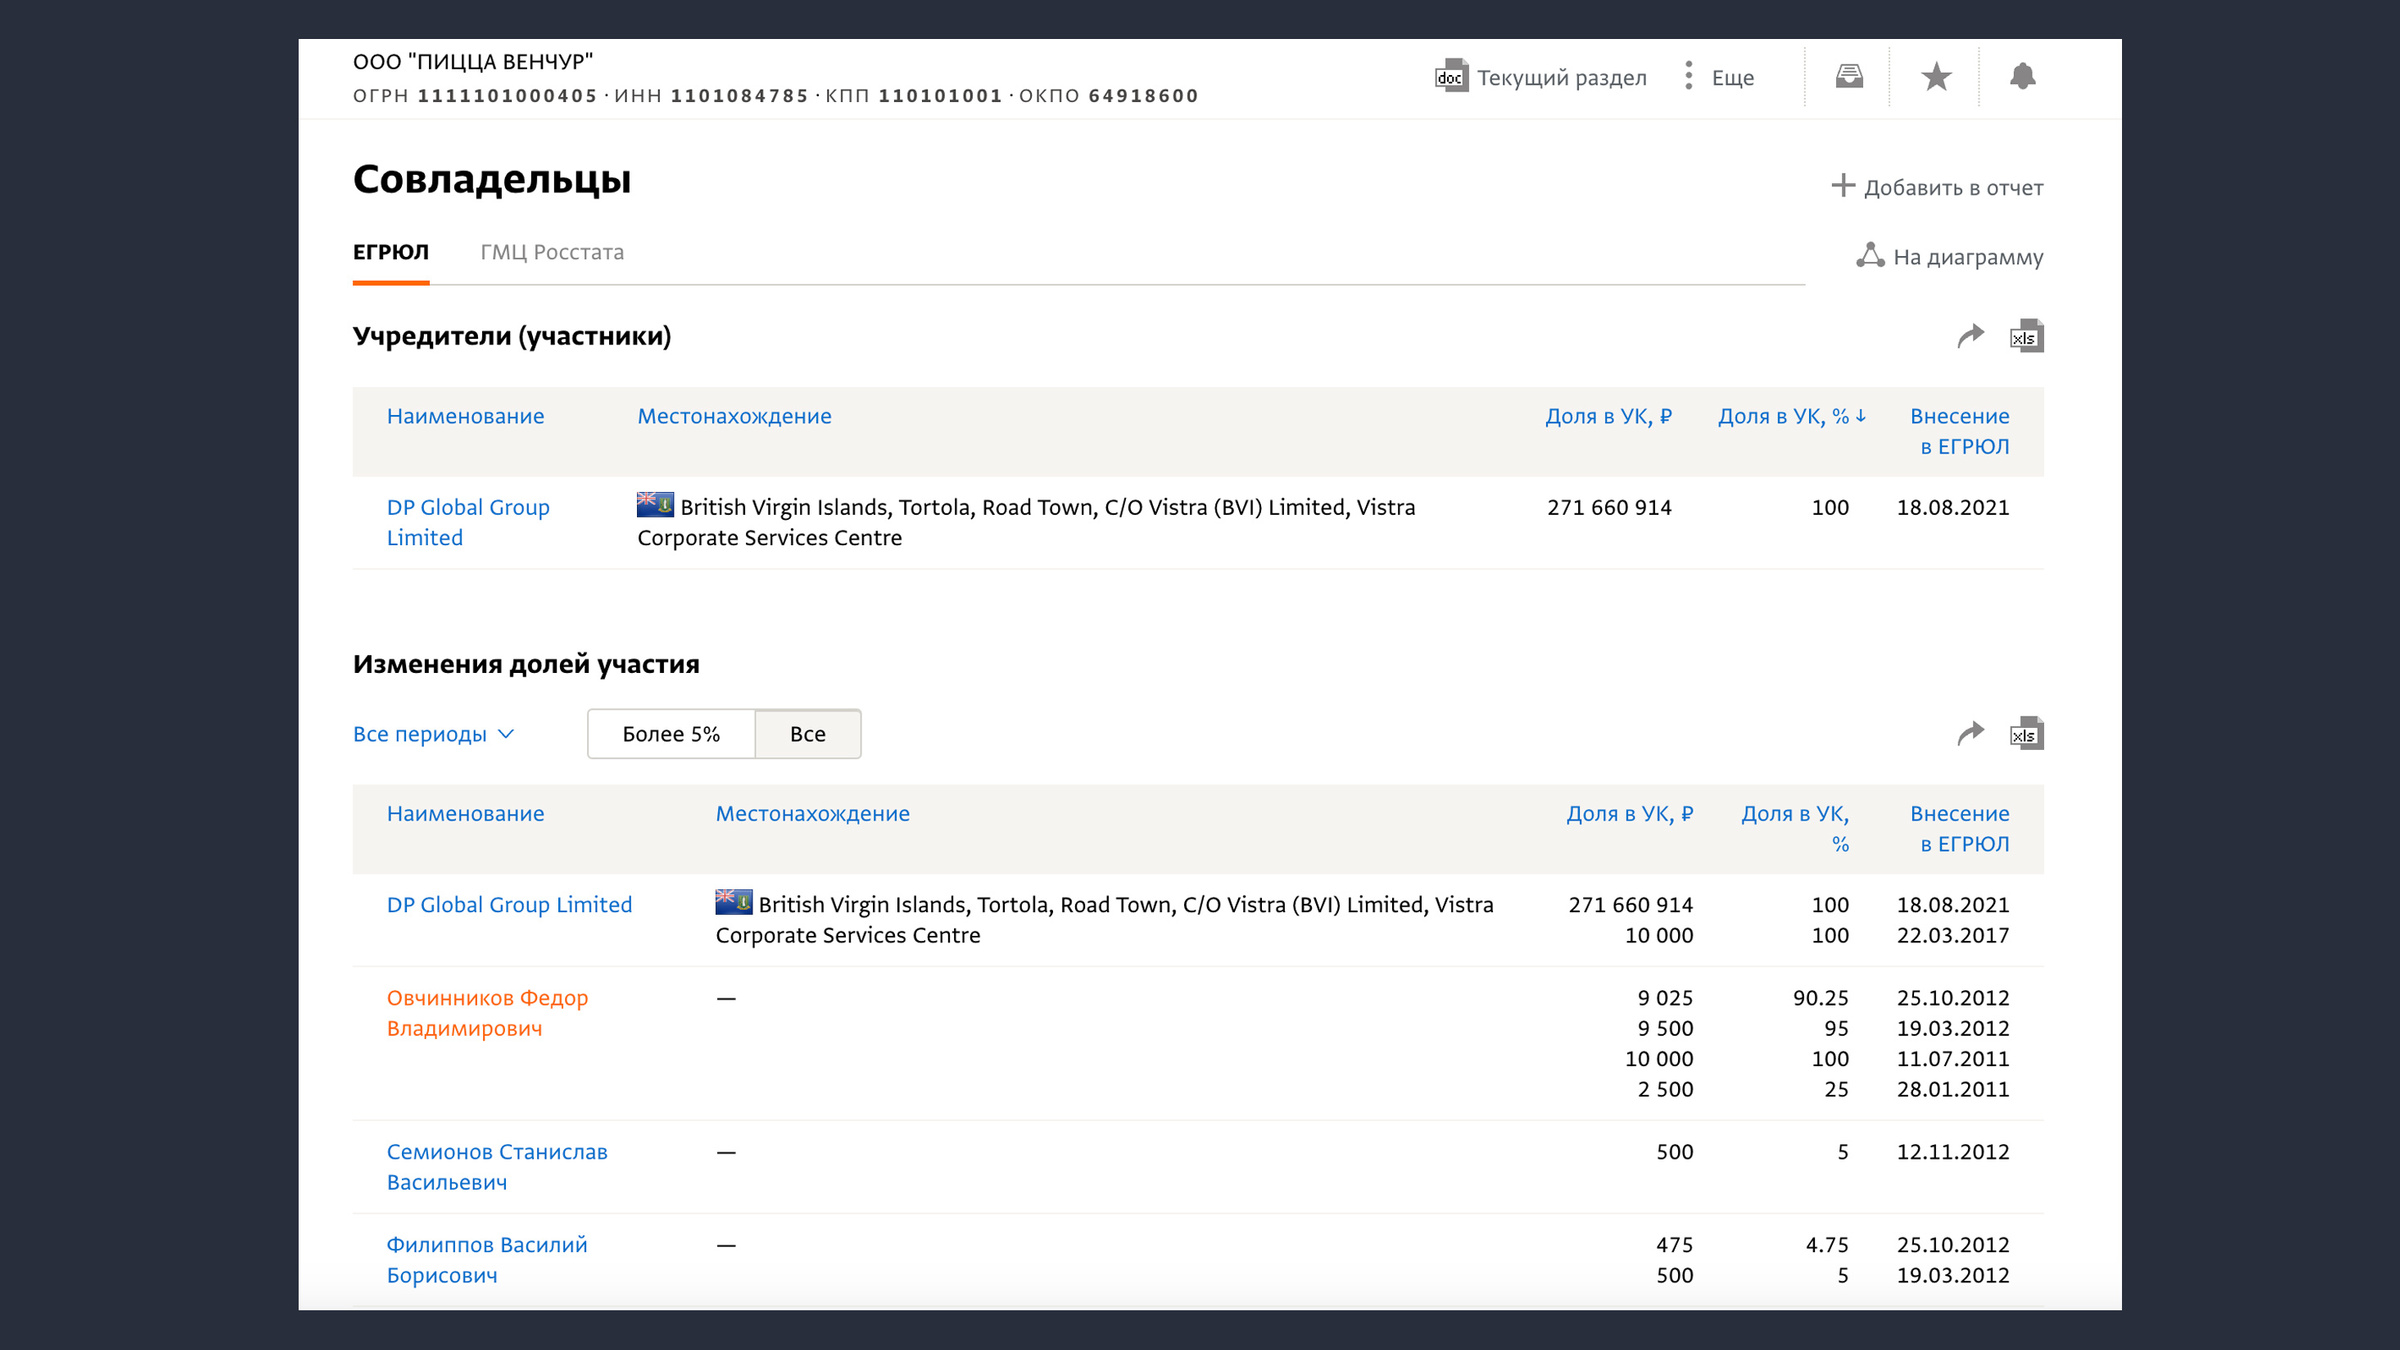Open Семионов Станислав Васильевич profile
2400x1350 pixels.
tap(497, 1167)
